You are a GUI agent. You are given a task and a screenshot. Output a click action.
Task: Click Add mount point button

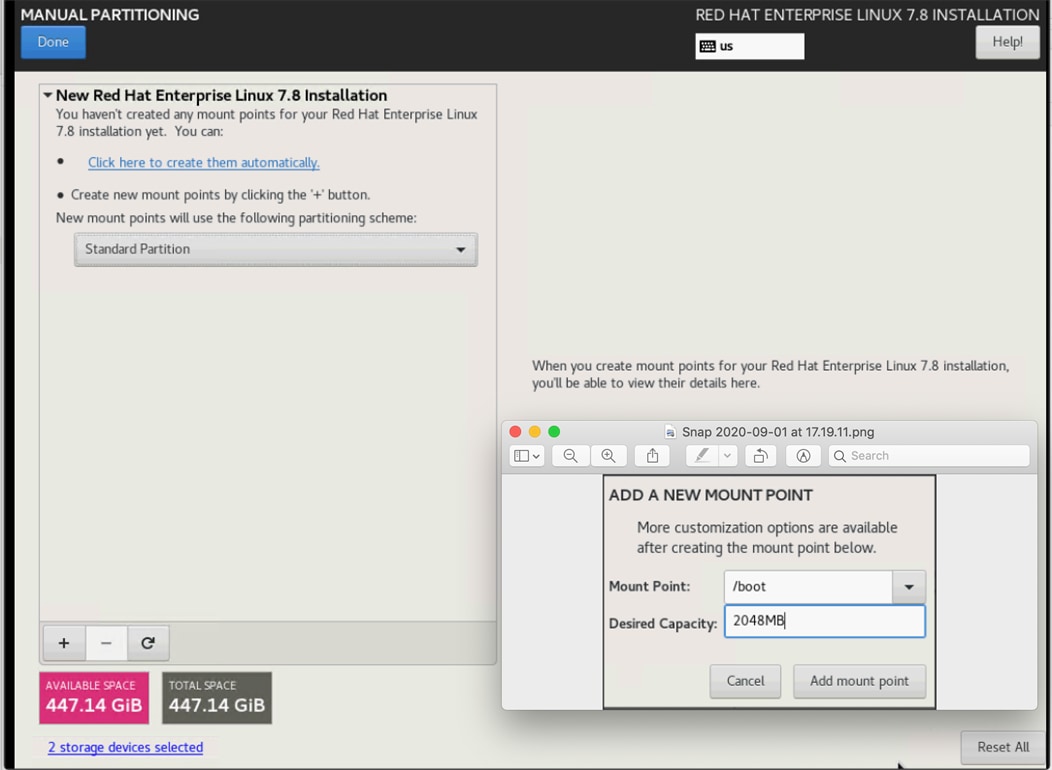pos(859,681)
